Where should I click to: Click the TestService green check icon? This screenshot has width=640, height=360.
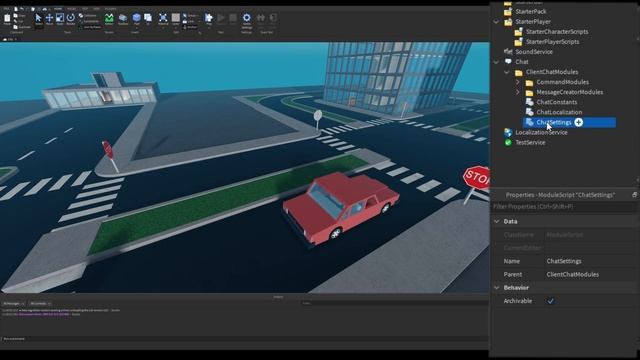(x=508, y=142)
